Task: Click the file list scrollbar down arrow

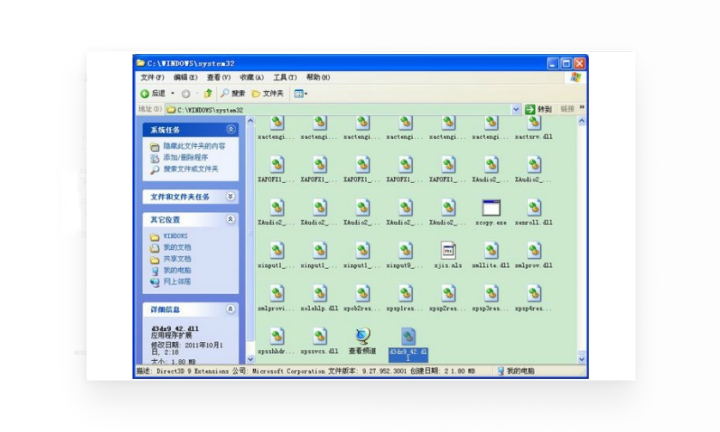Action: pyautogui.click(x=582, y=358)
